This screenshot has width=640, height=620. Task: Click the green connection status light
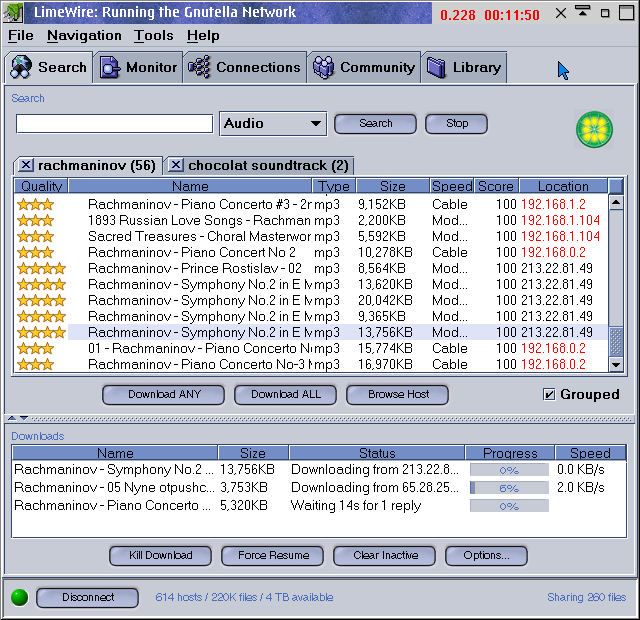[x=20, y=598]
